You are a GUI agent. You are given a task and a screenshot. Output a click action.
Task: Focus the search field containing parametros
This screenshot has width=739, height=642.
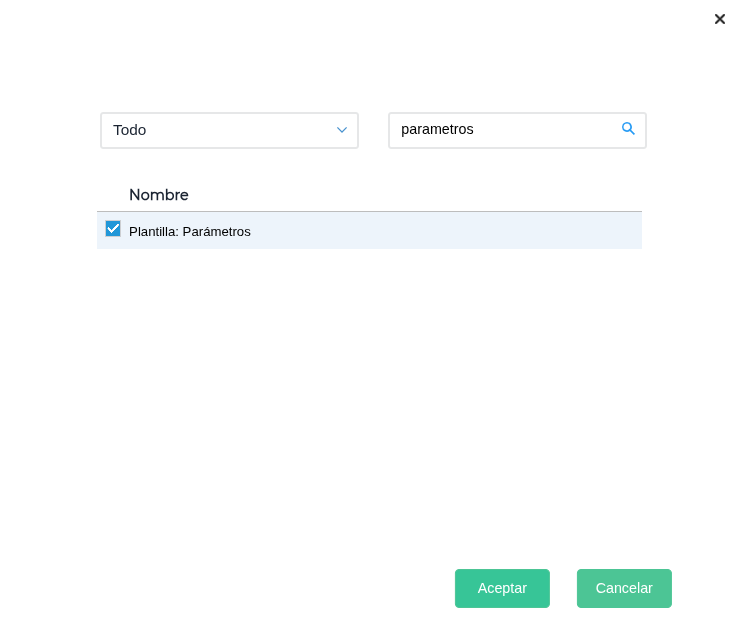click(x=505, y=130)
